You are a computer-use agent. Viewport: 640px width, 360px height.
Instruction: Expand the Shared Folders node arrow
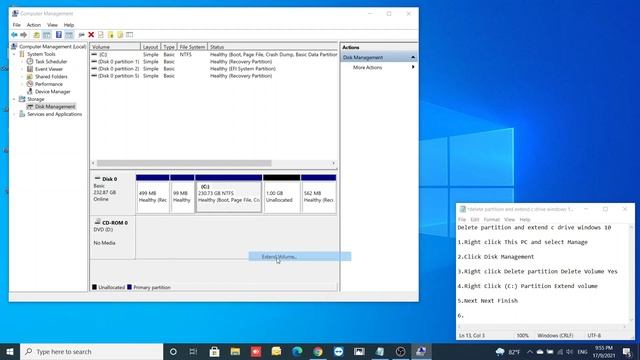pyautogui.click(x=22, y=76)
